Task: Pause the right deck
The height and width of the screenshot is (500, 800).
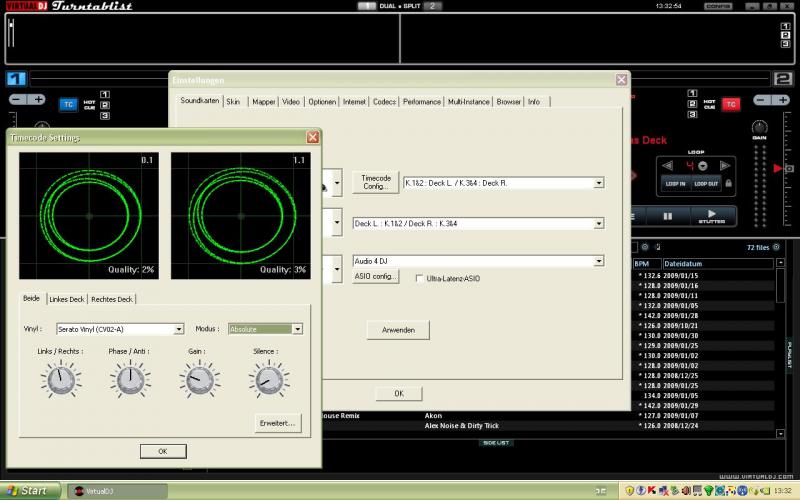Action: 667,216
